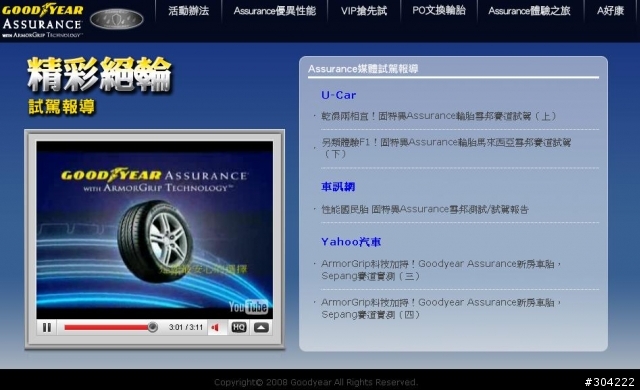The image size is (640, 390).
Task: Click the YouTube logo in the video
Action: point(248,307)
